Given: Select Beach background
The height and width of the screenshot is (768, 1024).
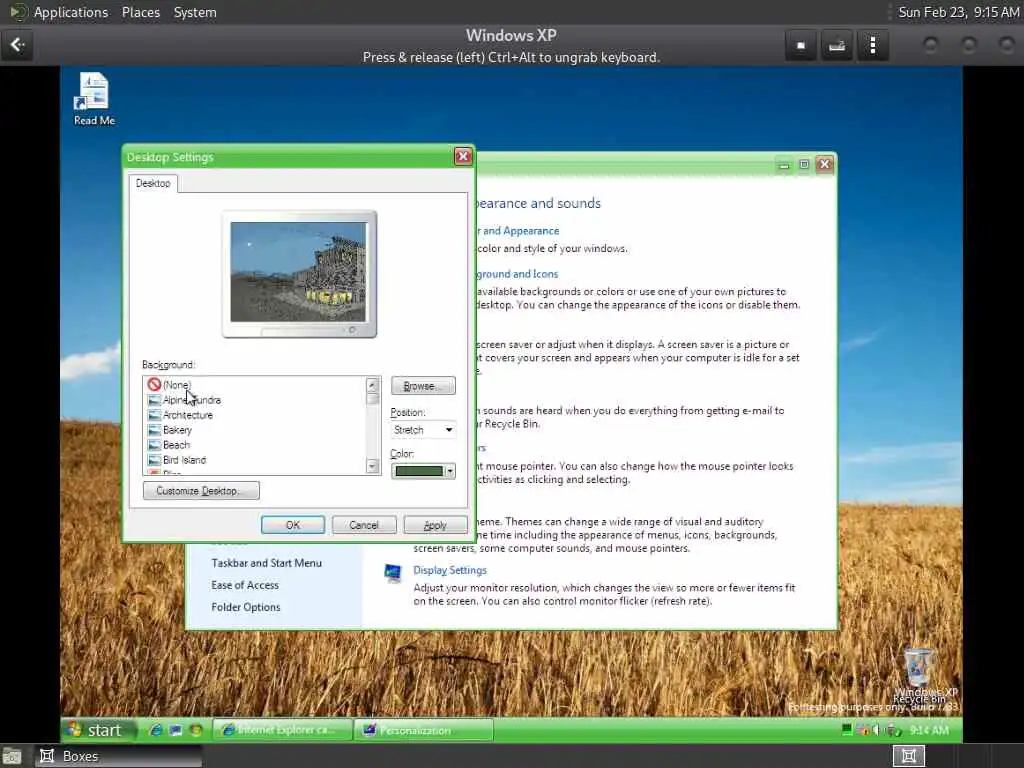Looking at the screenshot, I should (x=169, y=445).
